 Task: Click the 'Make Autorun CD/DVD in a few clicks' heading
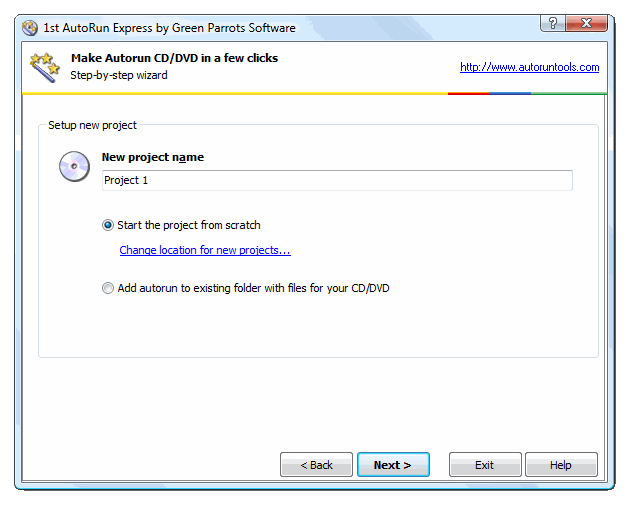tap(174, 58)
